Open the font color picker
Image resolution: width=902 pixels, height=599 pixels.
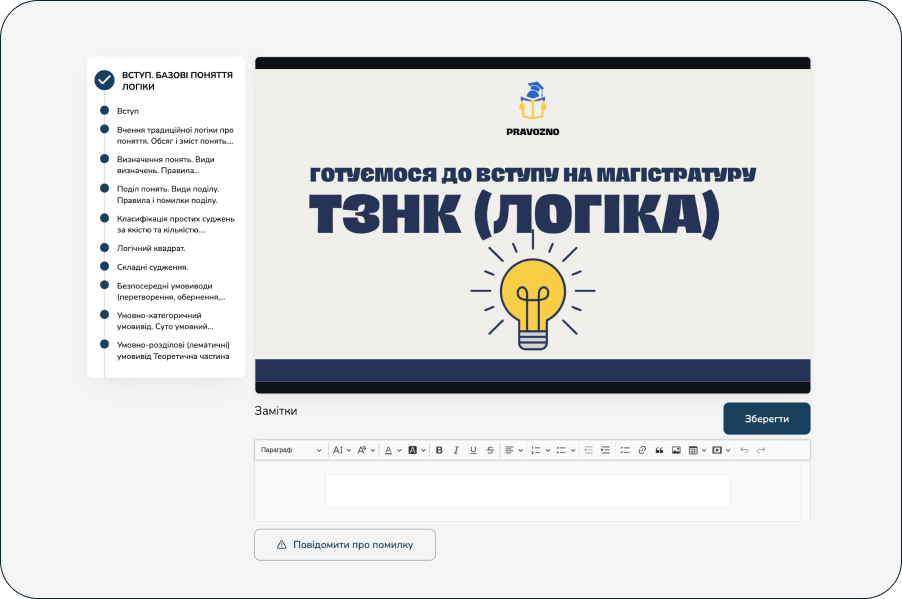(391, 450)
